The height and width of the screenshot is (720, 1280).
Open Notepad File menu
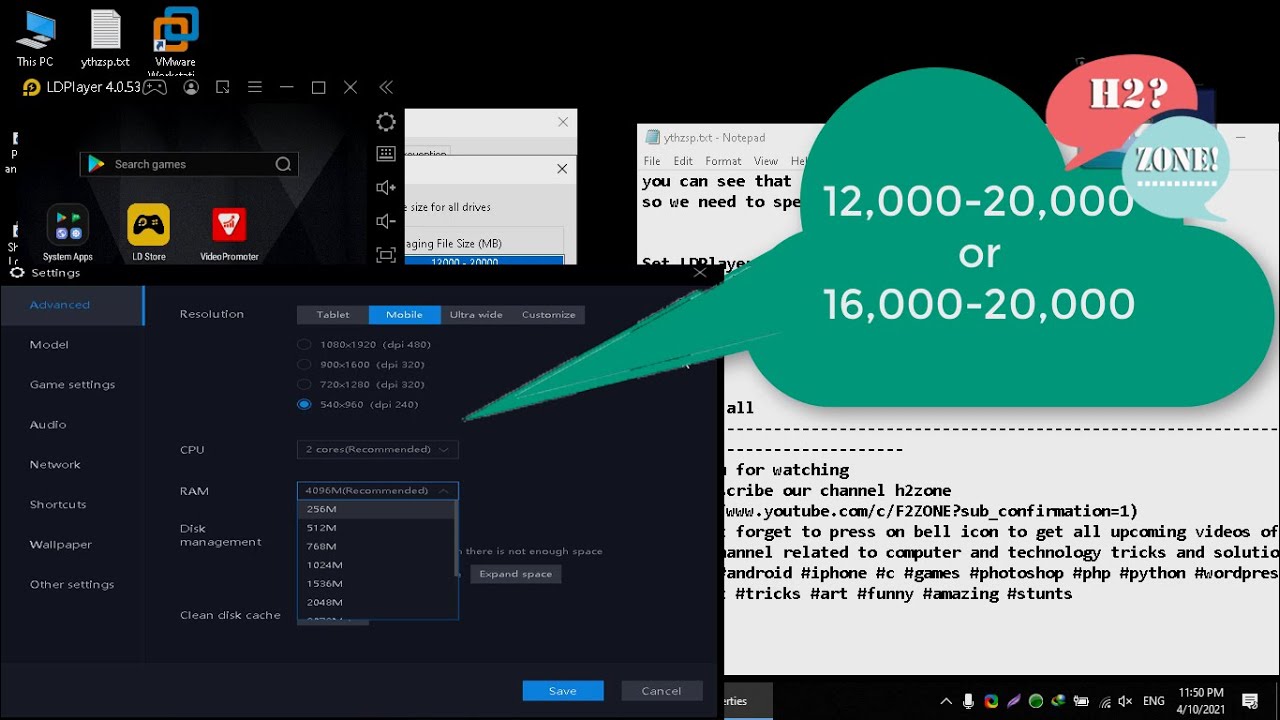tap(652, 161)
